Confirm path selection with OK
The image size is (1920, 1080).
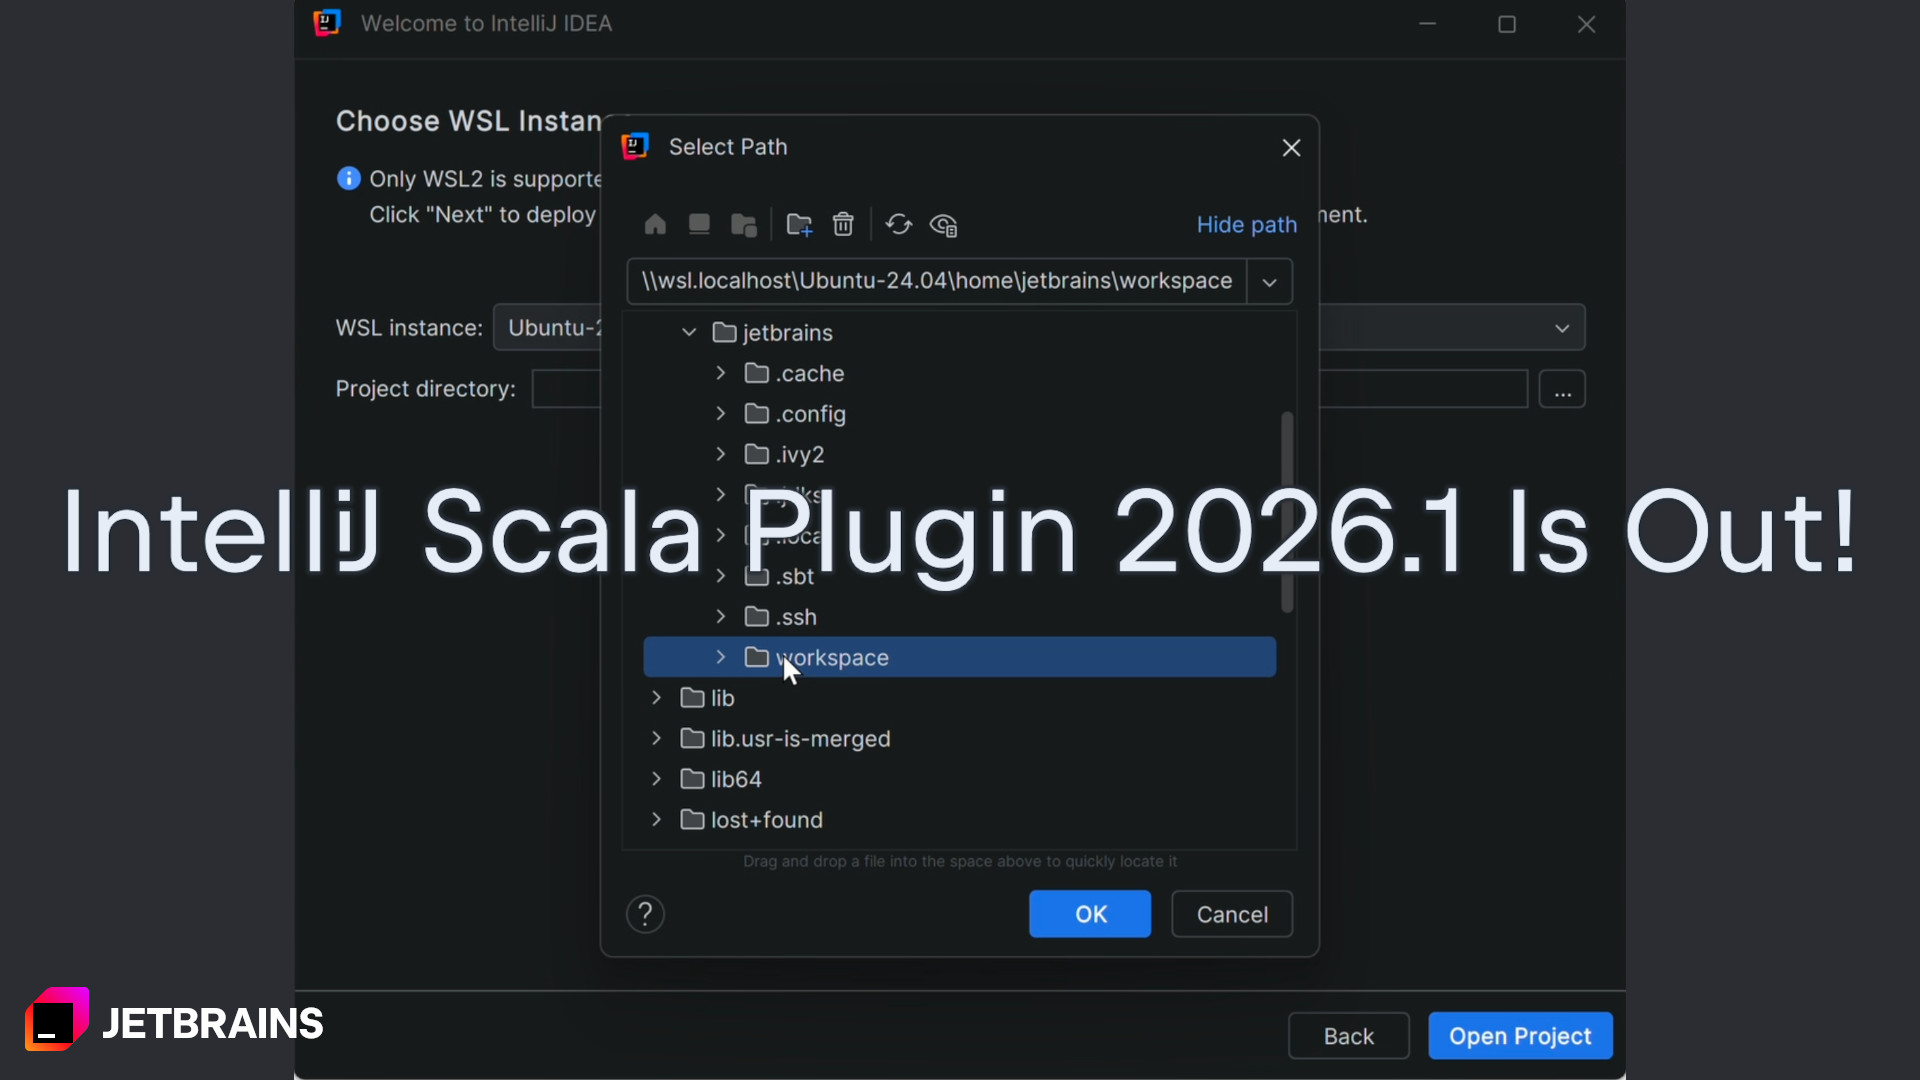(1089, 913)
